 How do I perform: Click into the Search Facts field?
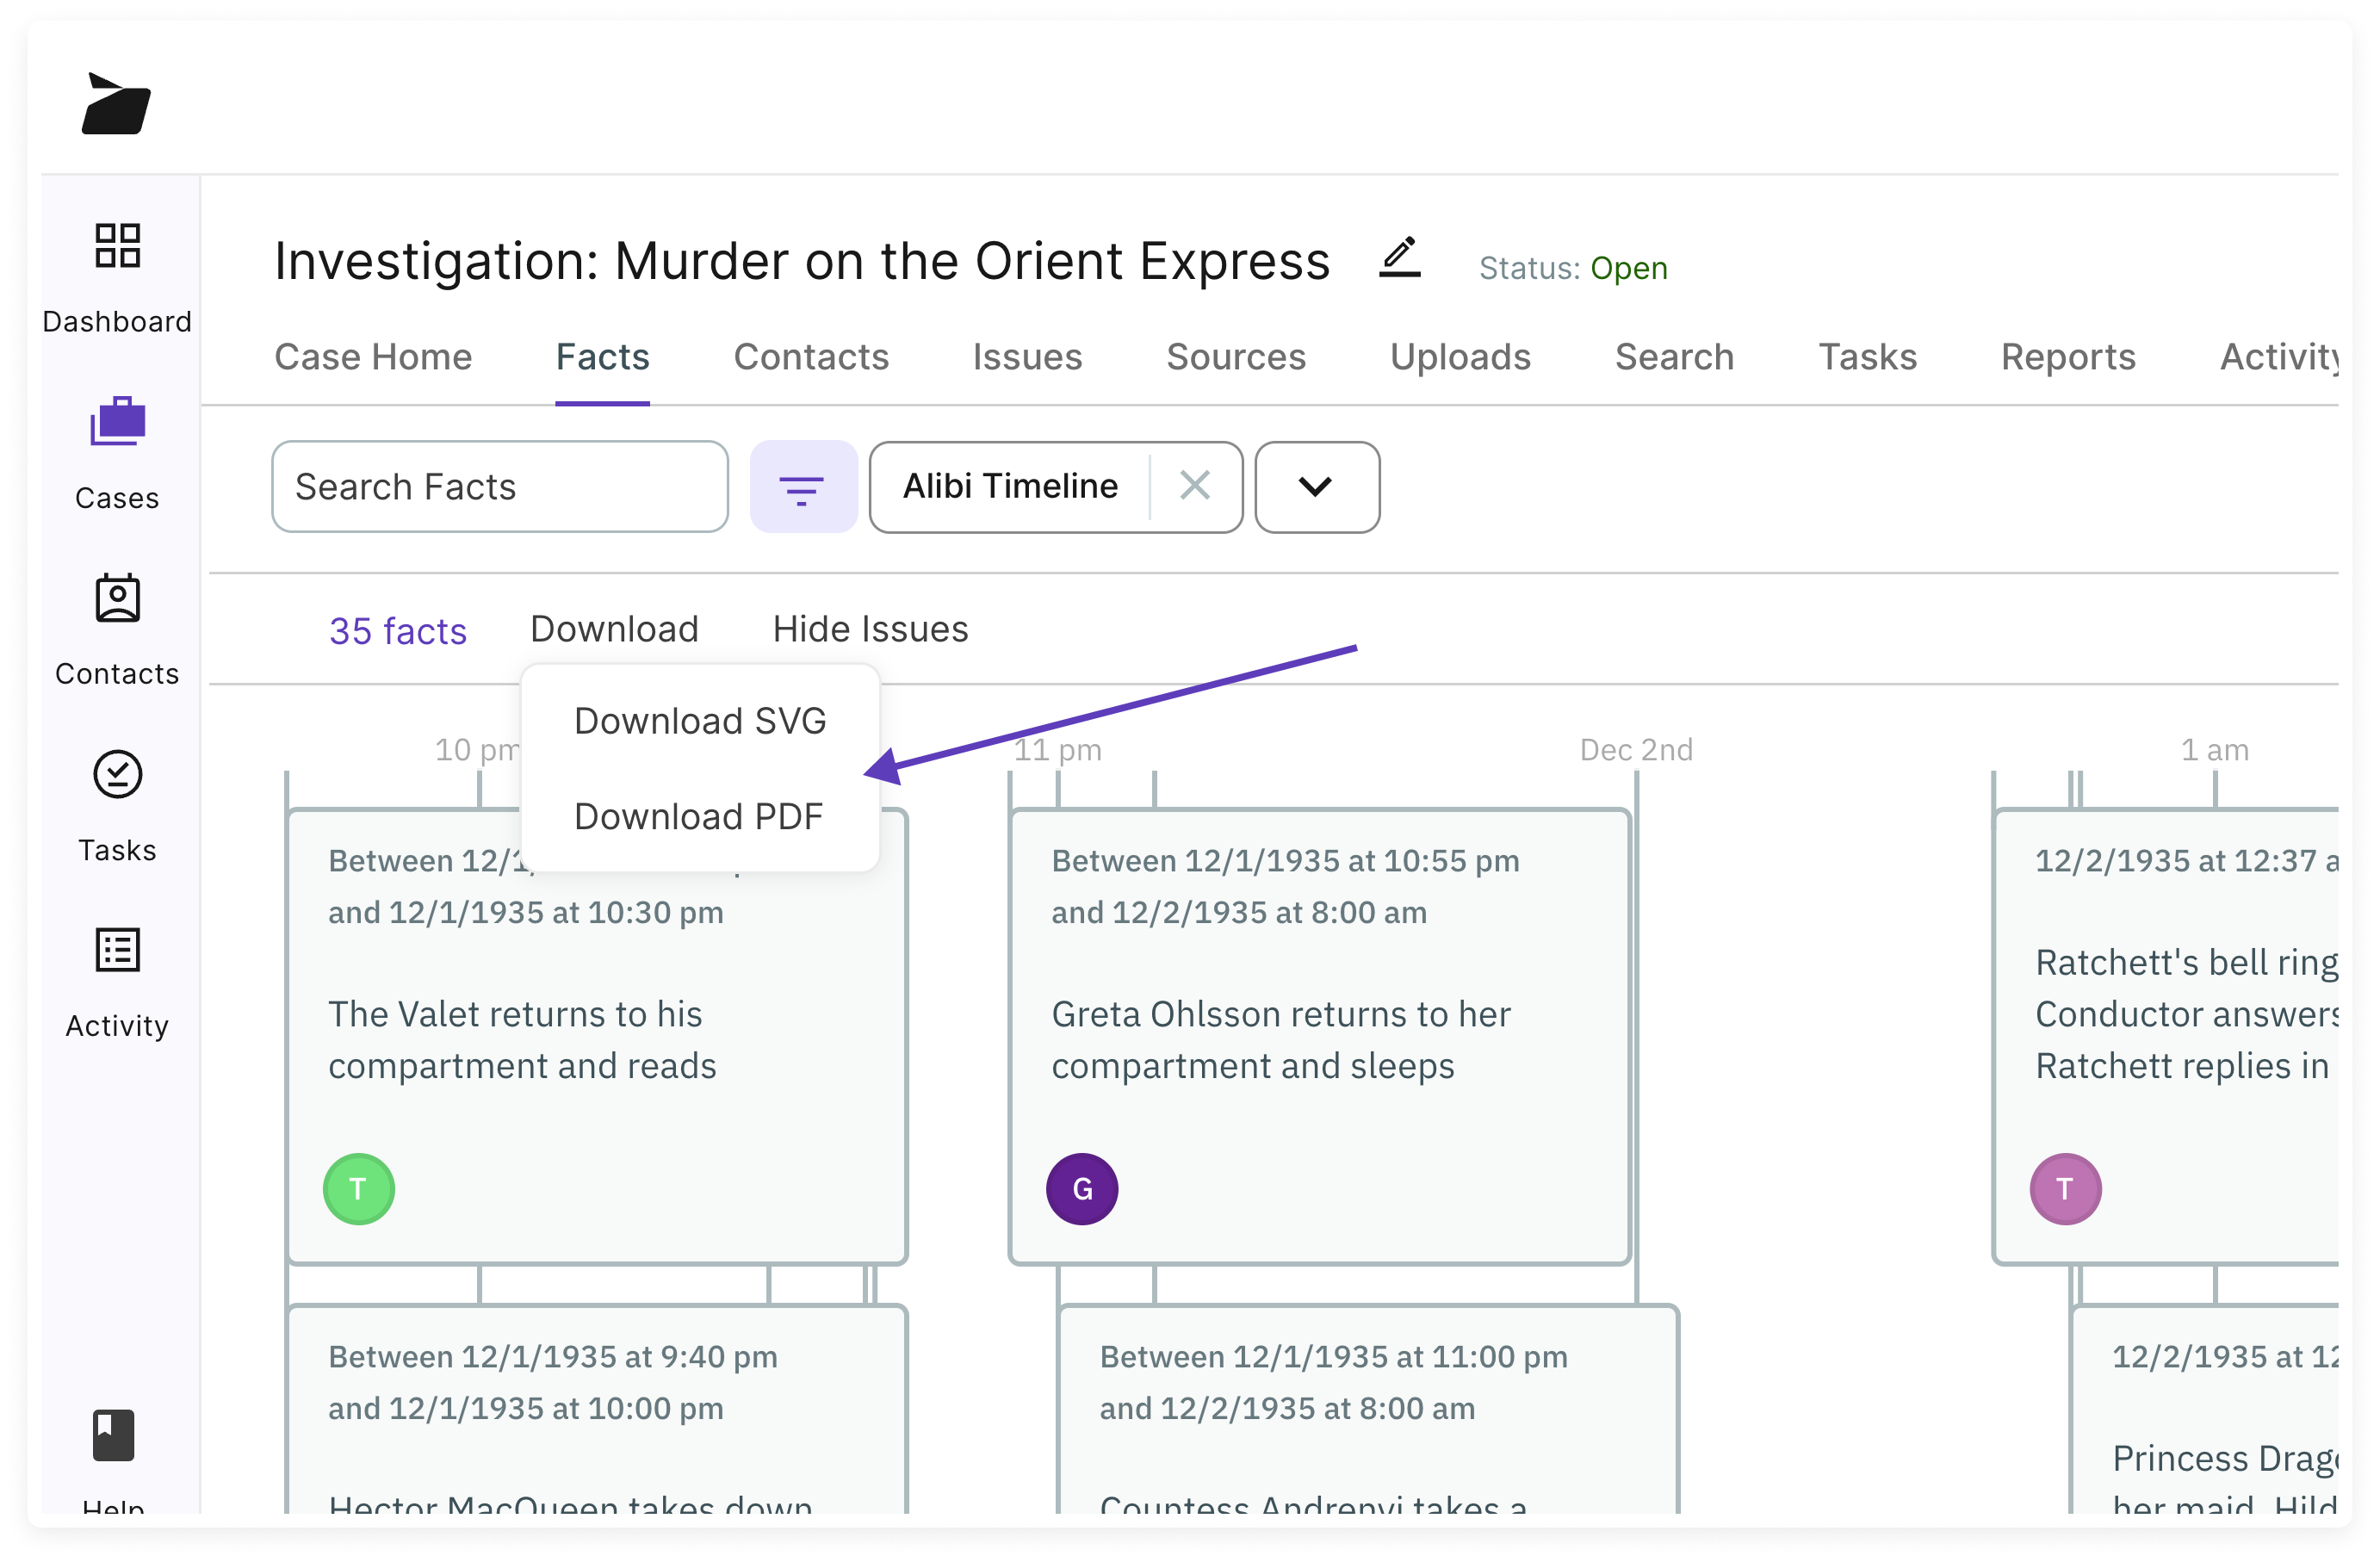(499, 487)
